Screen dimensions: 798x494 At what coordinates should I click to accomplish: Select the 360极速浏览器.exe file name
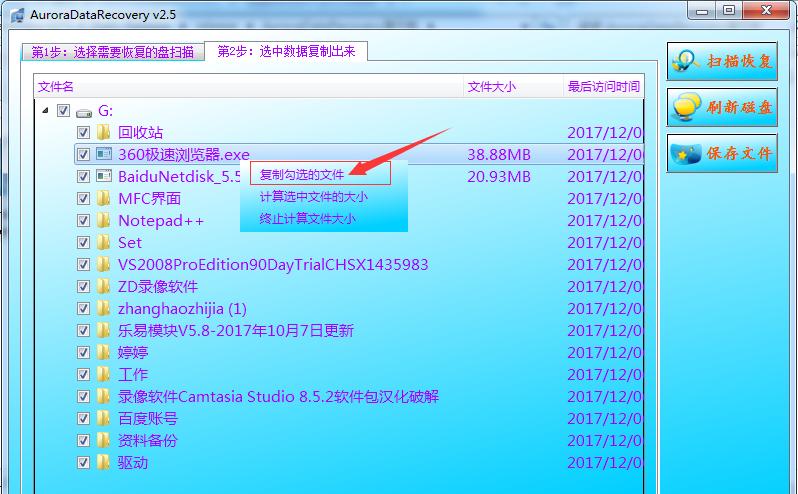click(184, 154)
